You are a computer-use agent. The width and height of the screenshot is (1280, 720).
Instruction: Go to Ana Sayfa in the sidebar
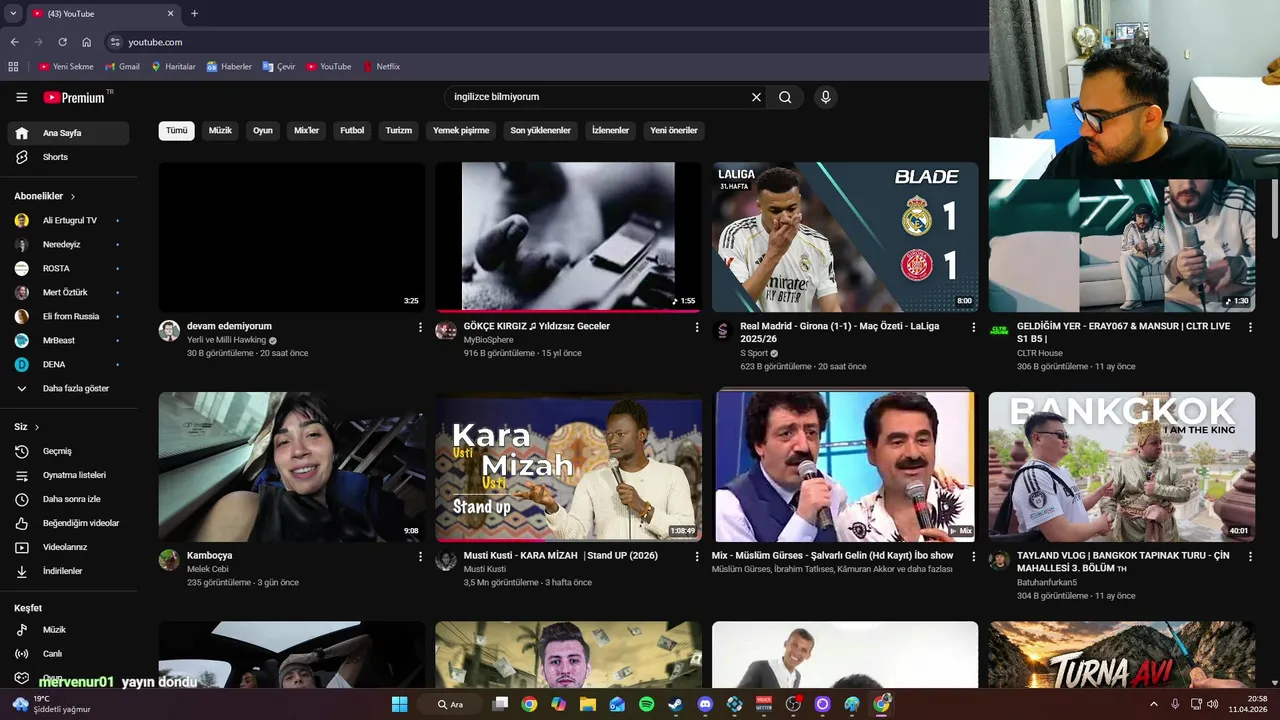pos(68,133)
